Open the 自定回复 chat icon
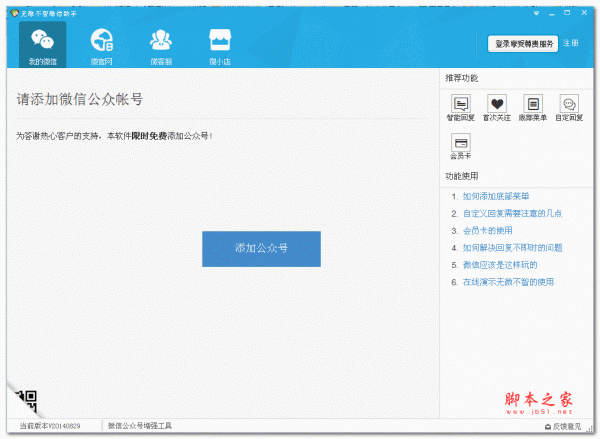The height and width of the screenshot is (439, 600). 569,108
